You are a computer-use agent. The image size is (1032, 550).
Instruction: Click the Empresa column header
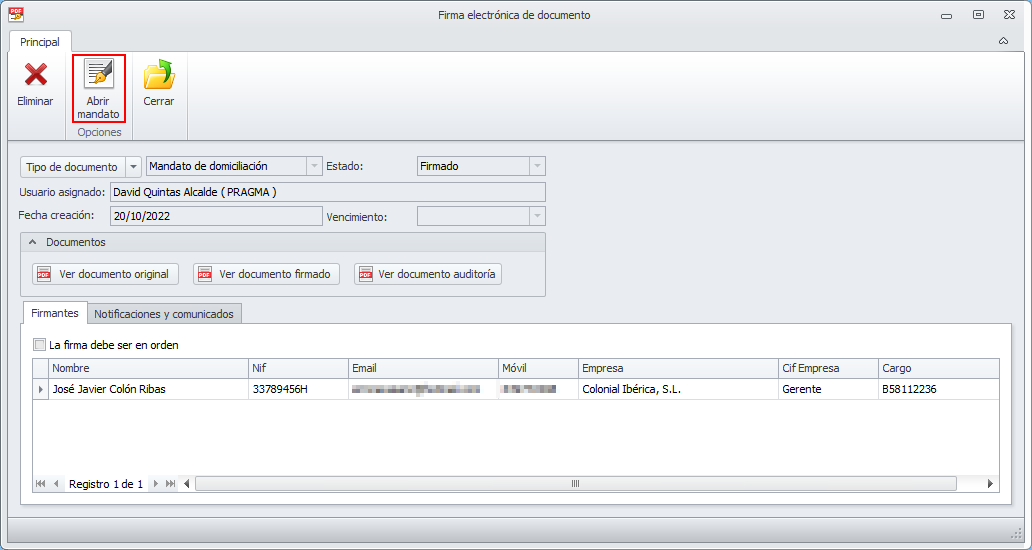(x=679, y=368)
